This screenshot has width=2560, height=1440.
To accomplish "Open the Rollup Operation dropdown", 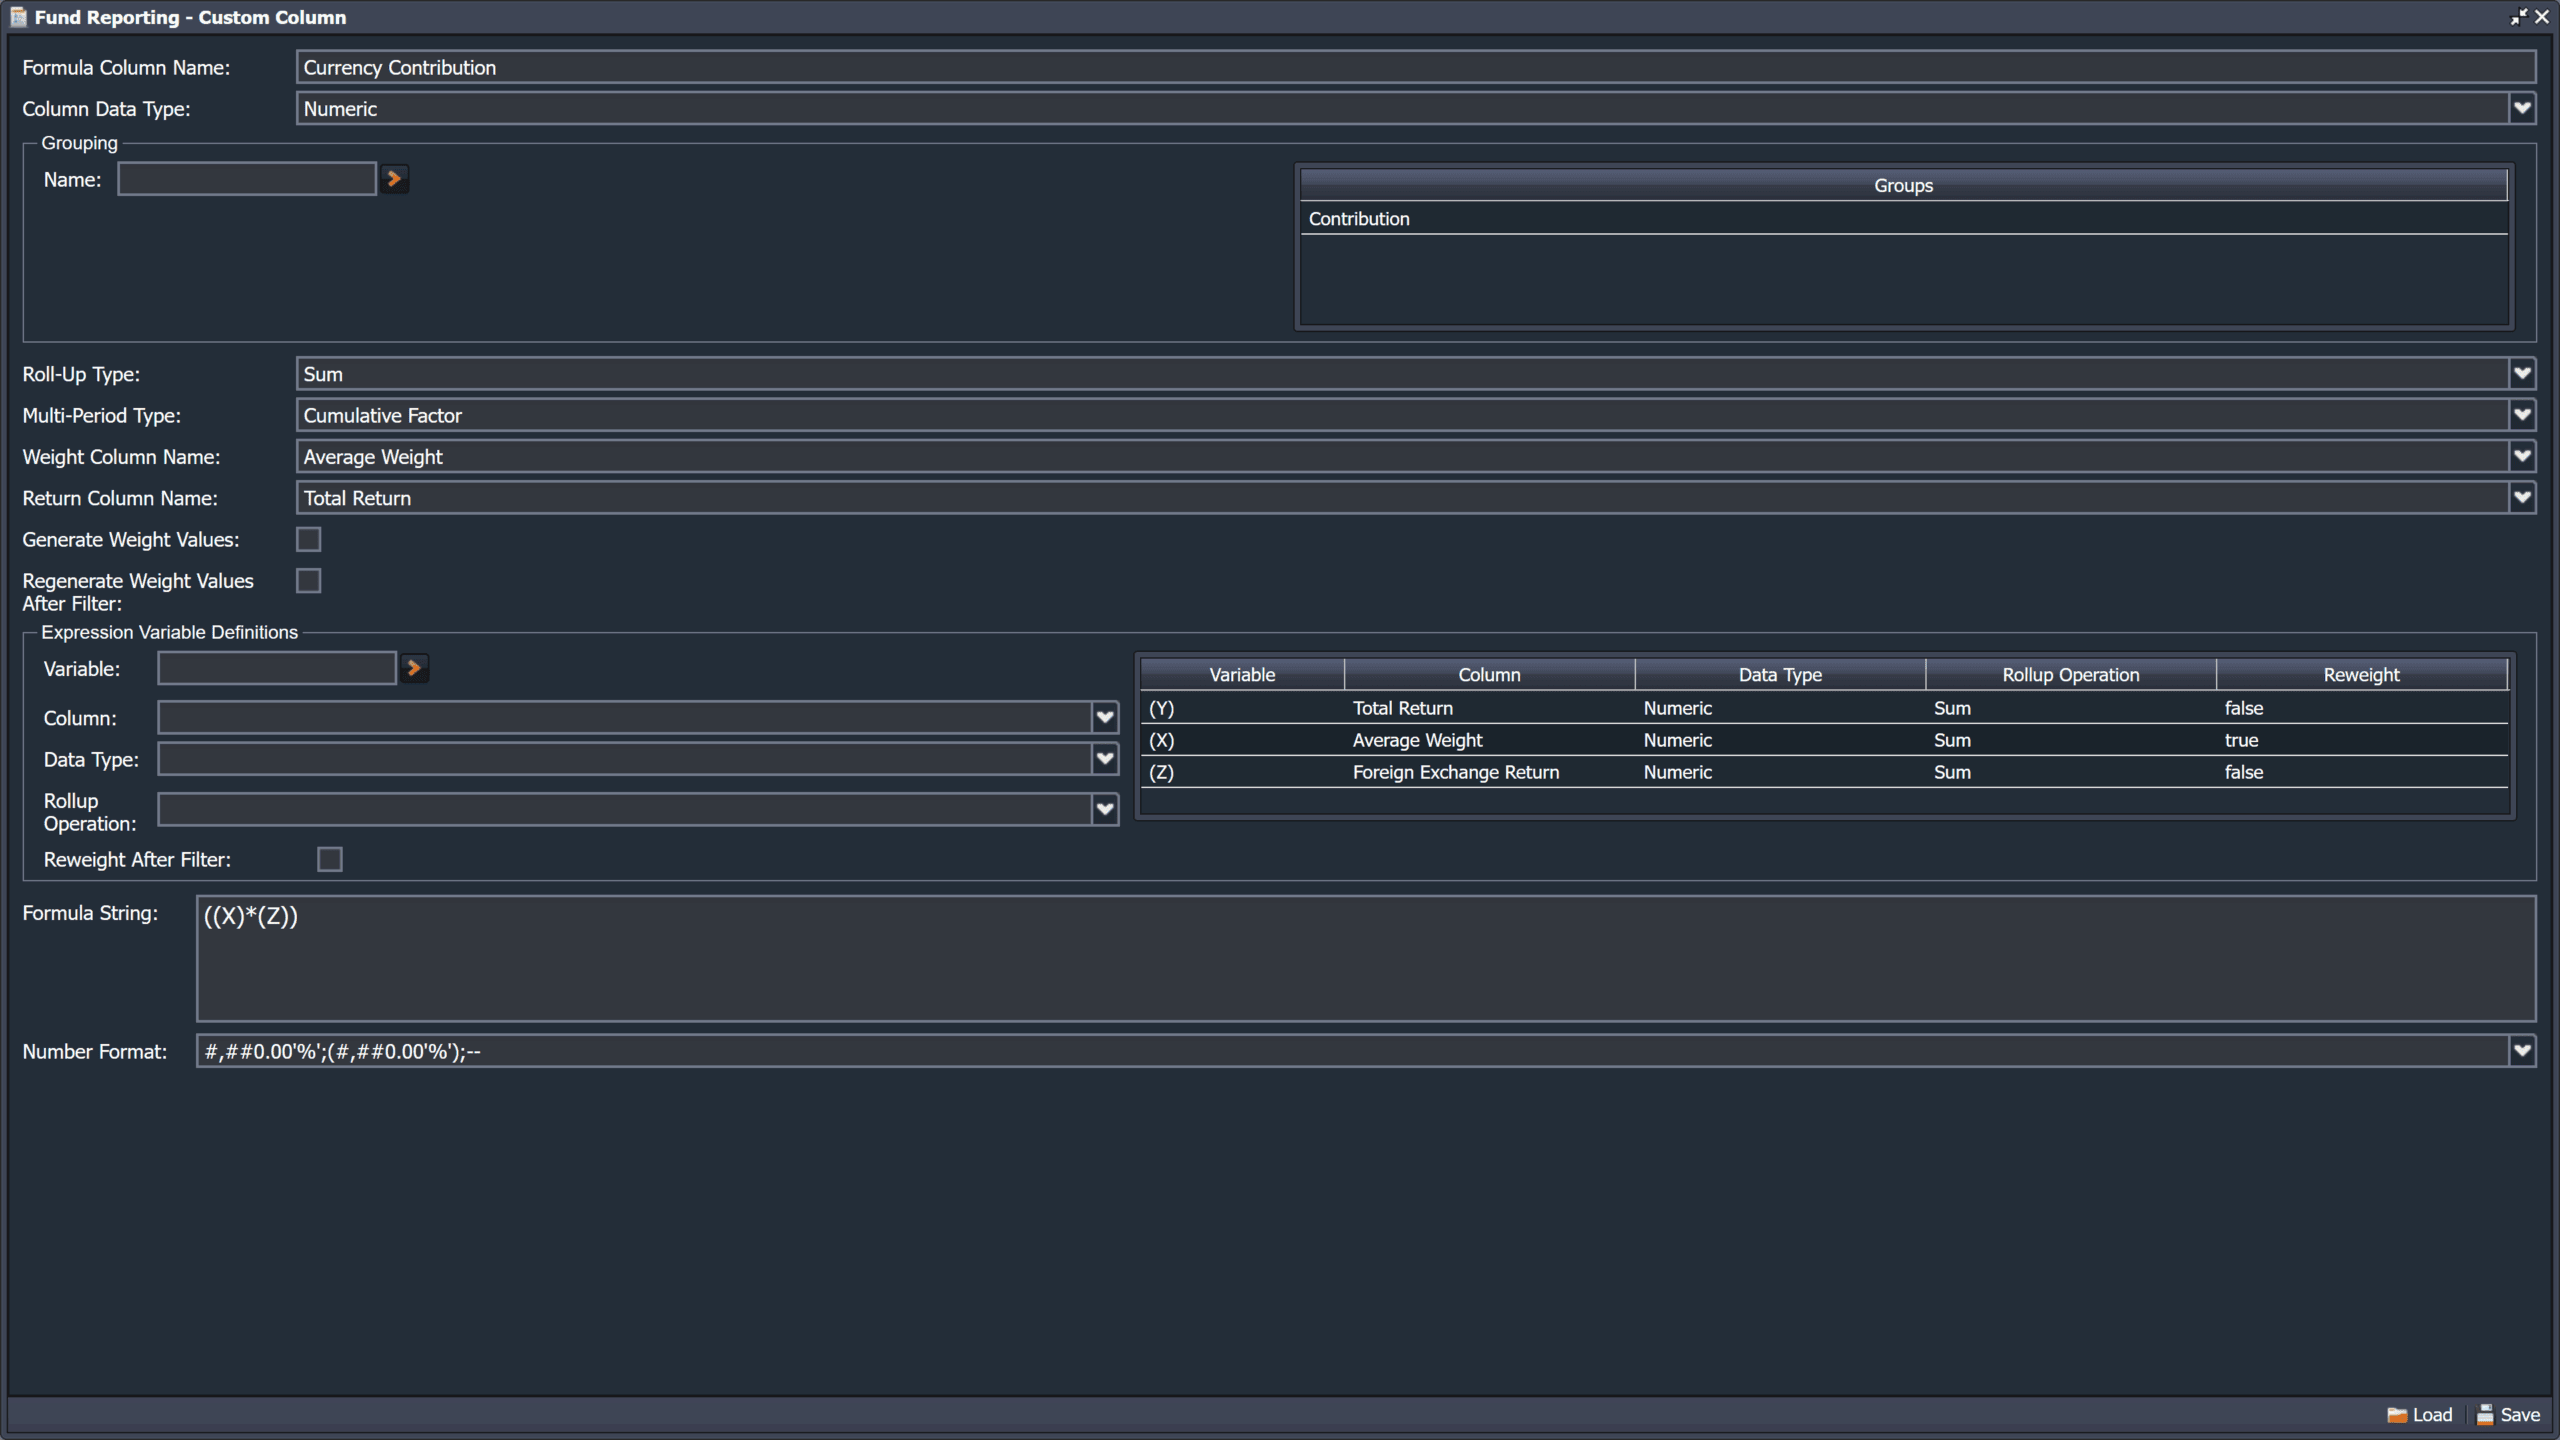I will (x=1105, y=810).
